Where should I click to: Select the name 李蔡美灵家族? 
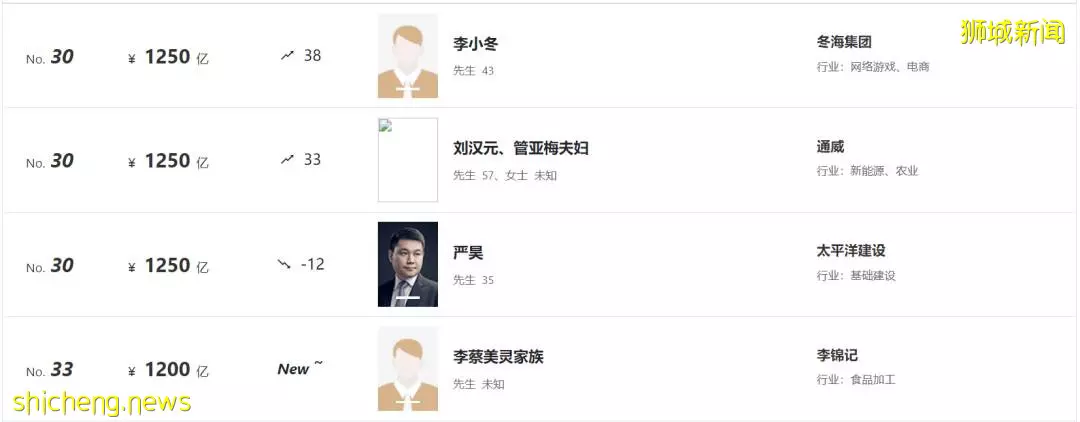[x=498, y=357]
